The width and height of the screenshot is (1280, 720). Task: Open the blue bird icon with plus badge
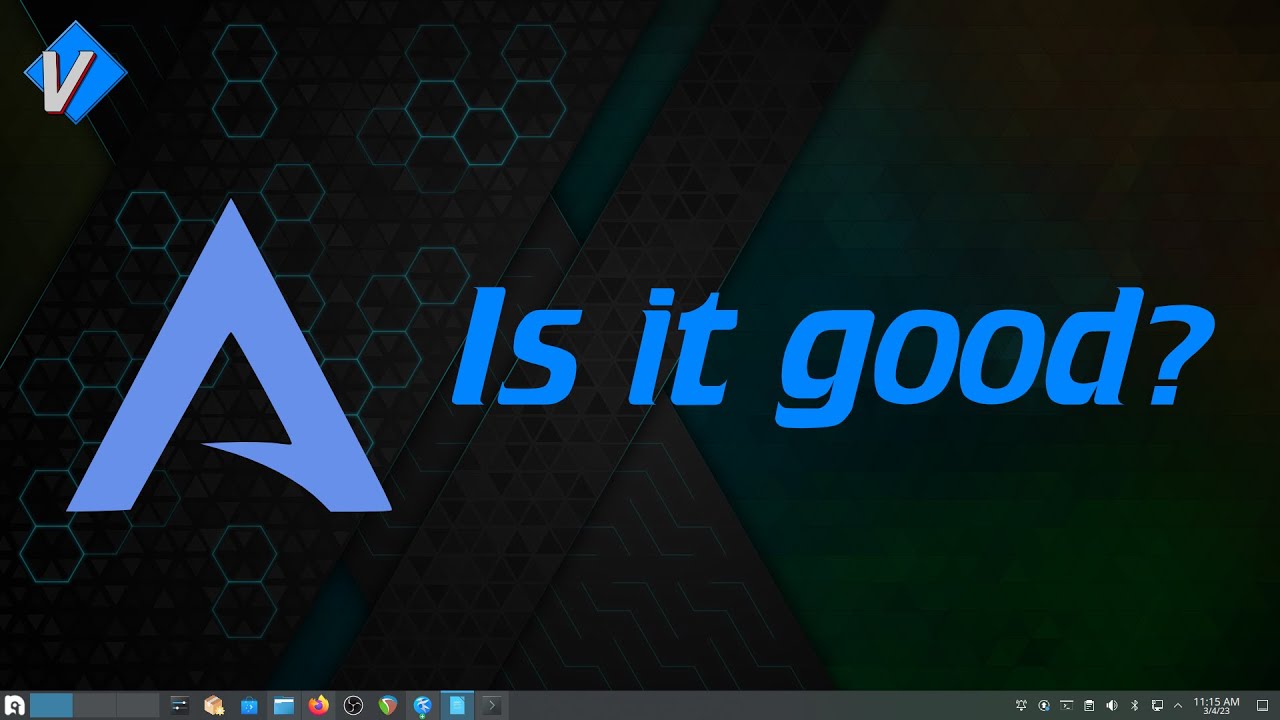pos(422,706)
